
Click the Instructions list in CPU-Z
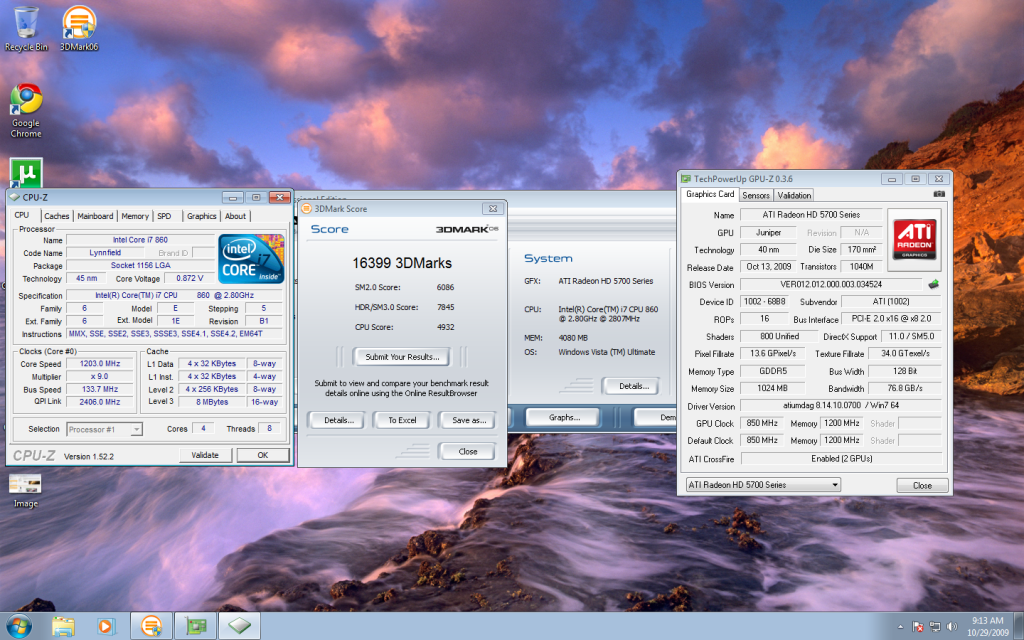click(174, 334)
